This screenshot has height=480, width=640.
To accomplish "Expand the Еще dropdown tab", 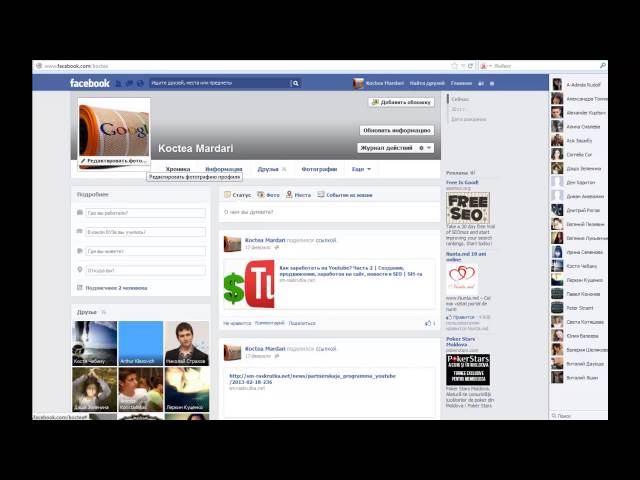I will click(x=361, y=169).
